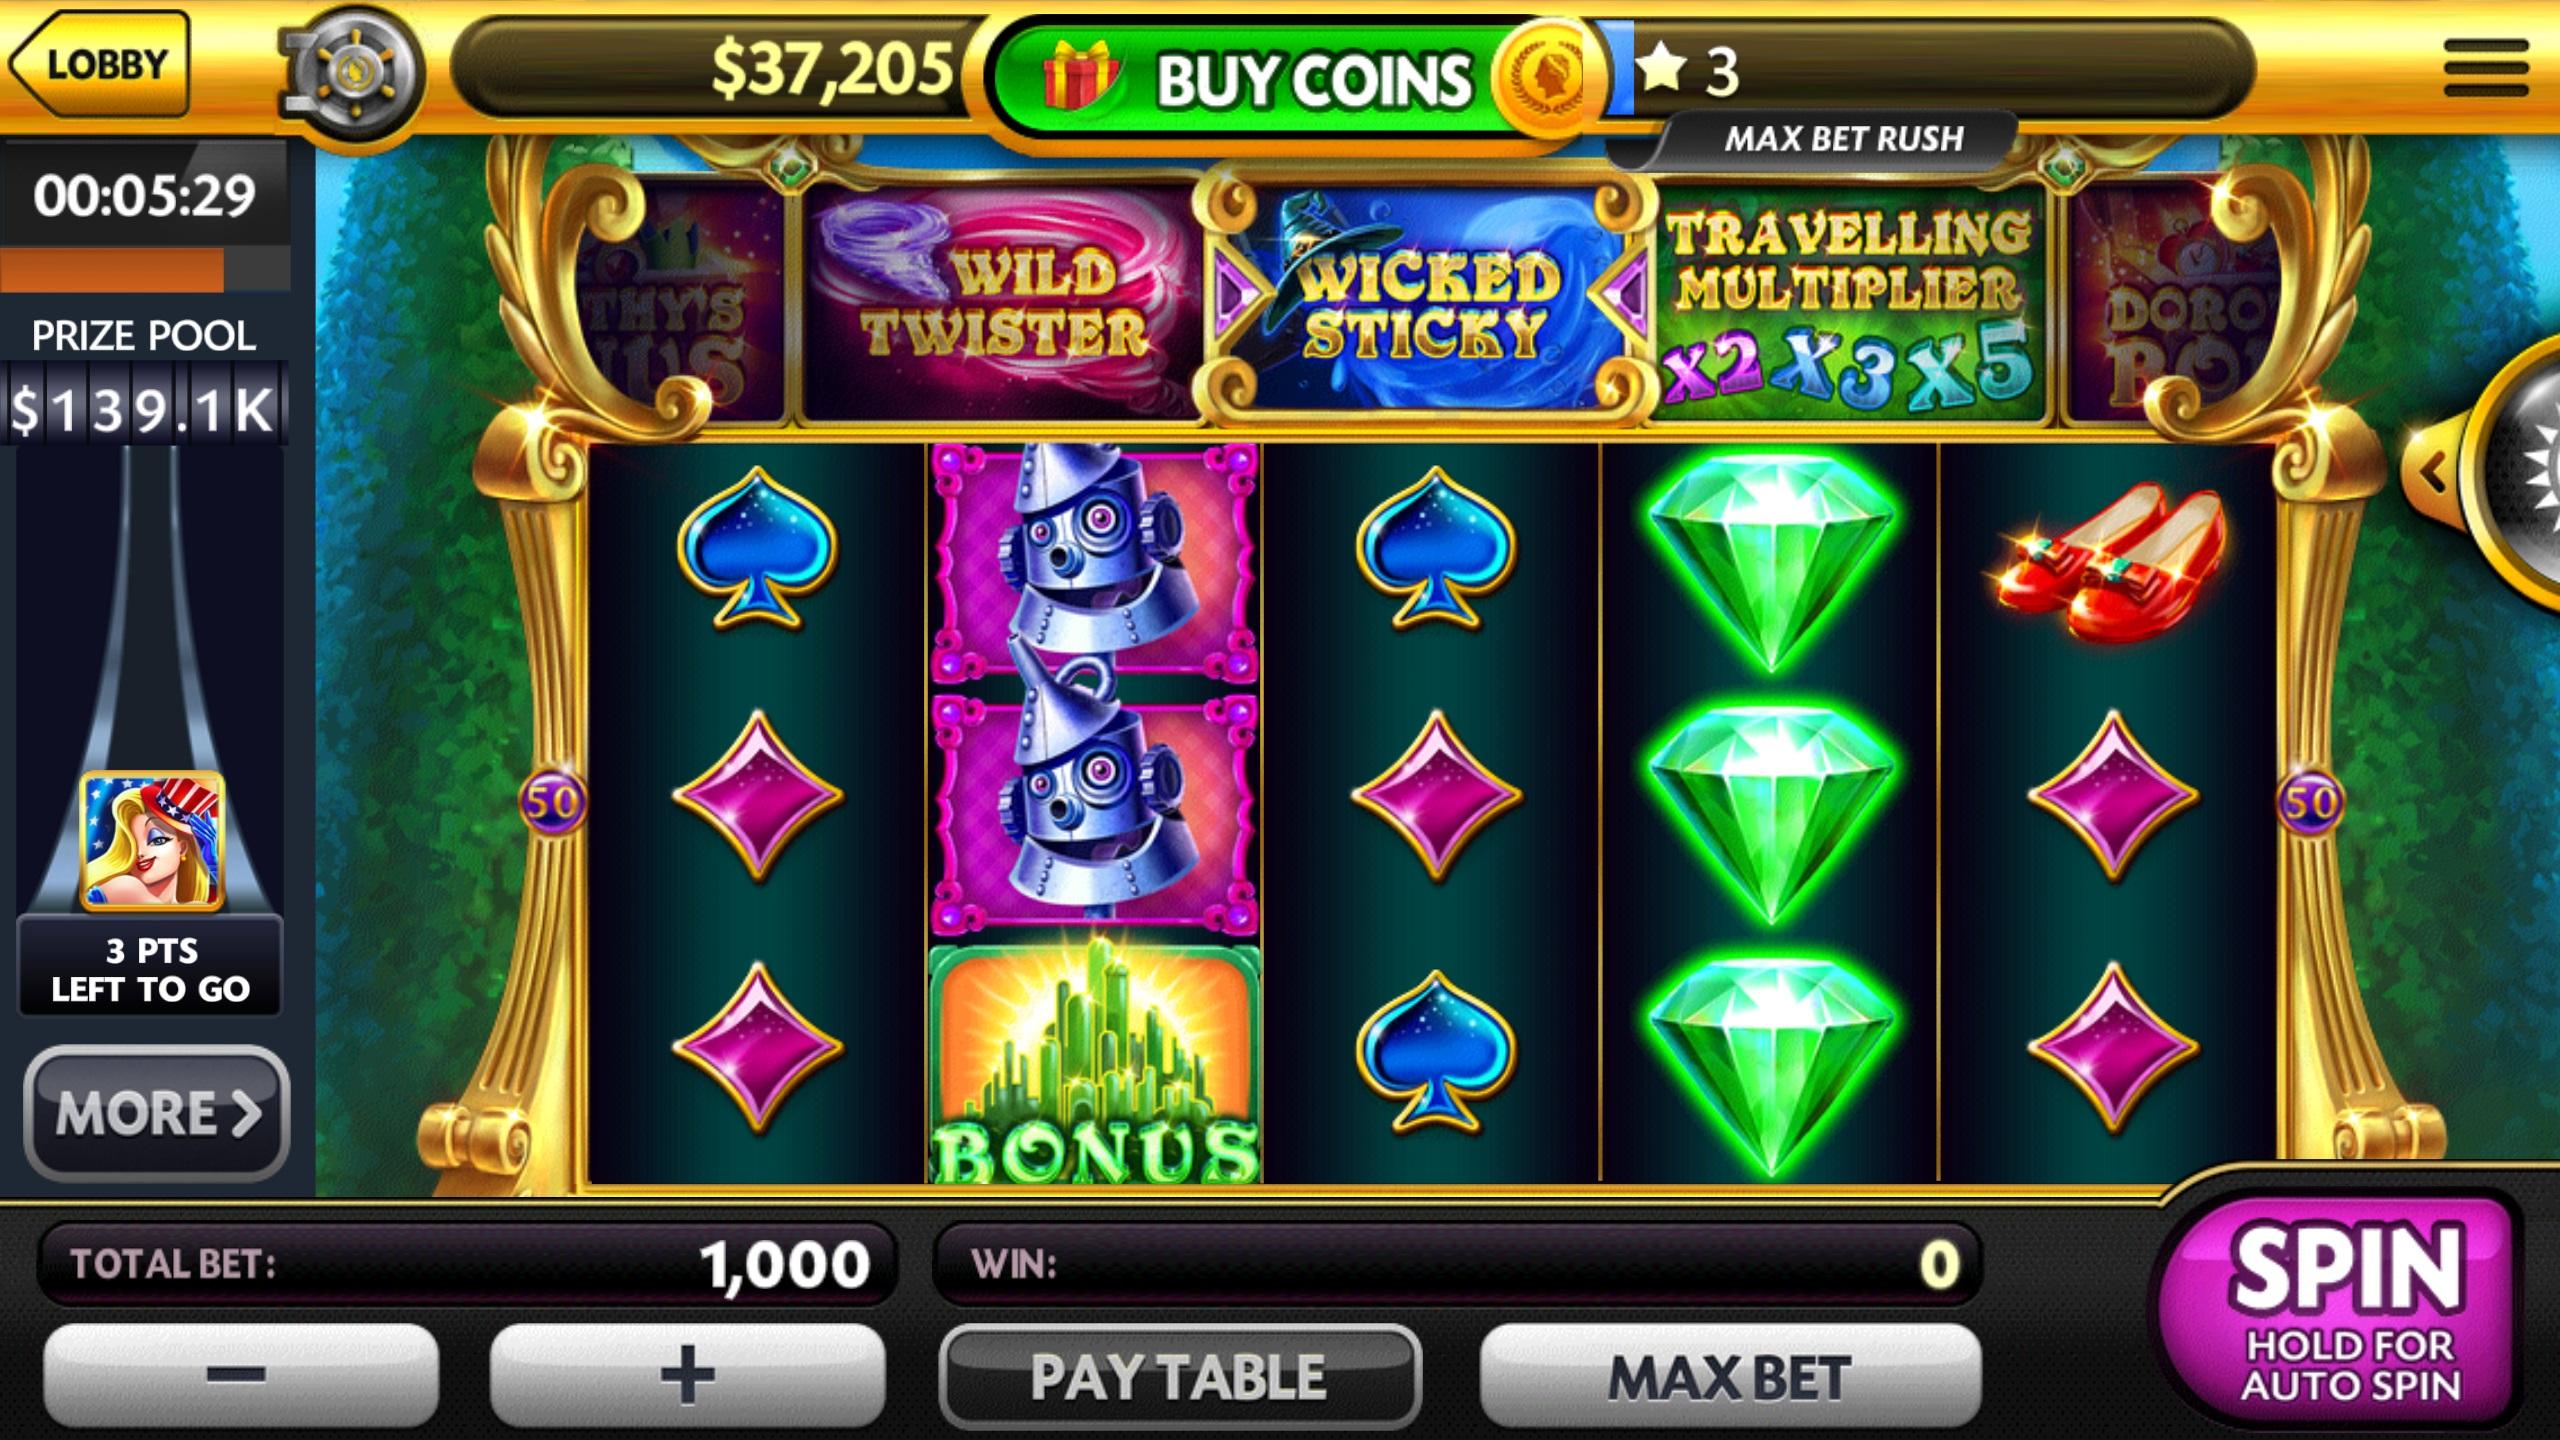
Task: Tap the red gift box icon
Action: (1078, 75)
